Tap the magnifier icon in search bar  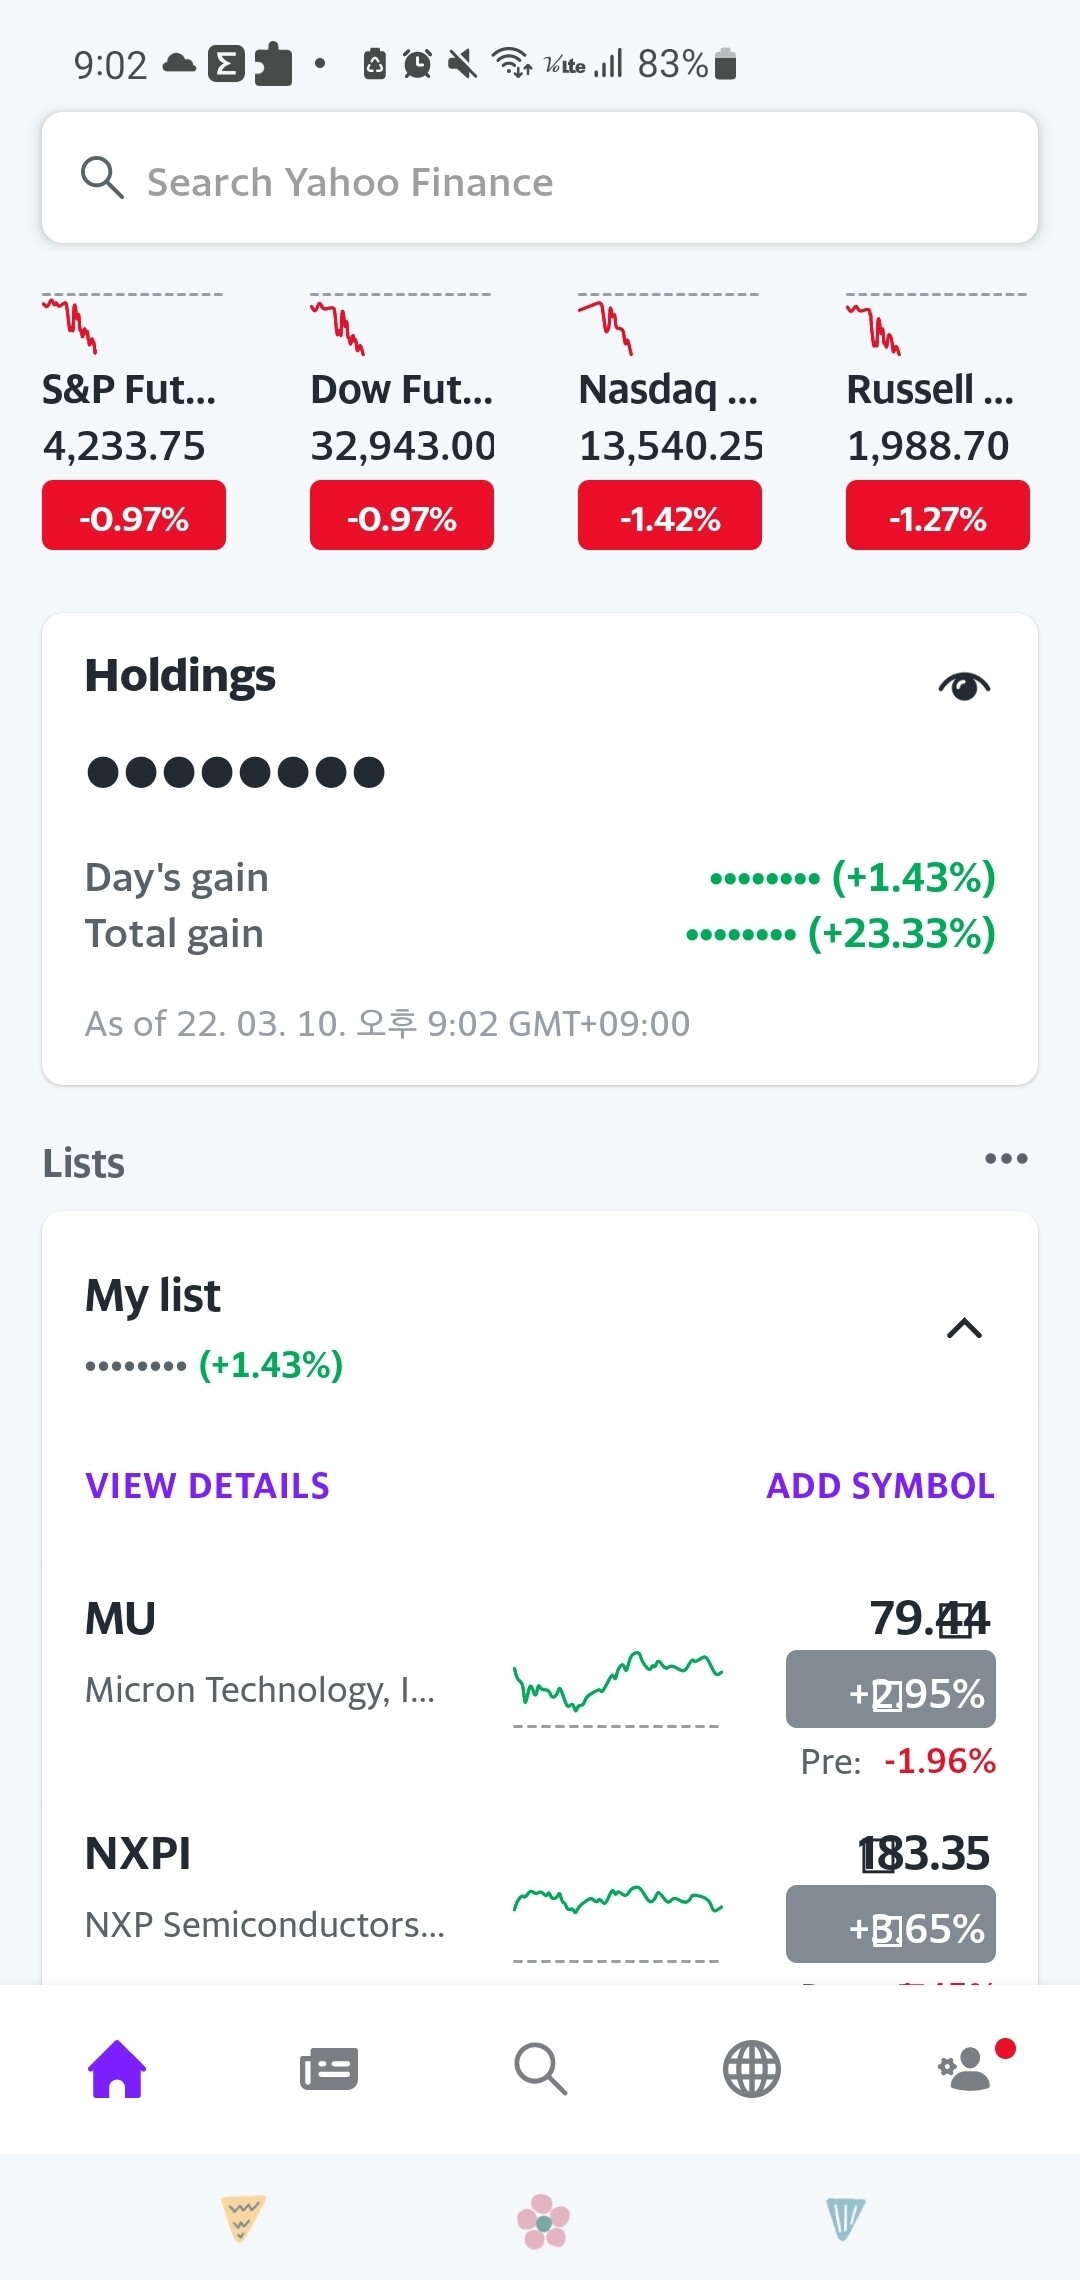coord(102,179)
